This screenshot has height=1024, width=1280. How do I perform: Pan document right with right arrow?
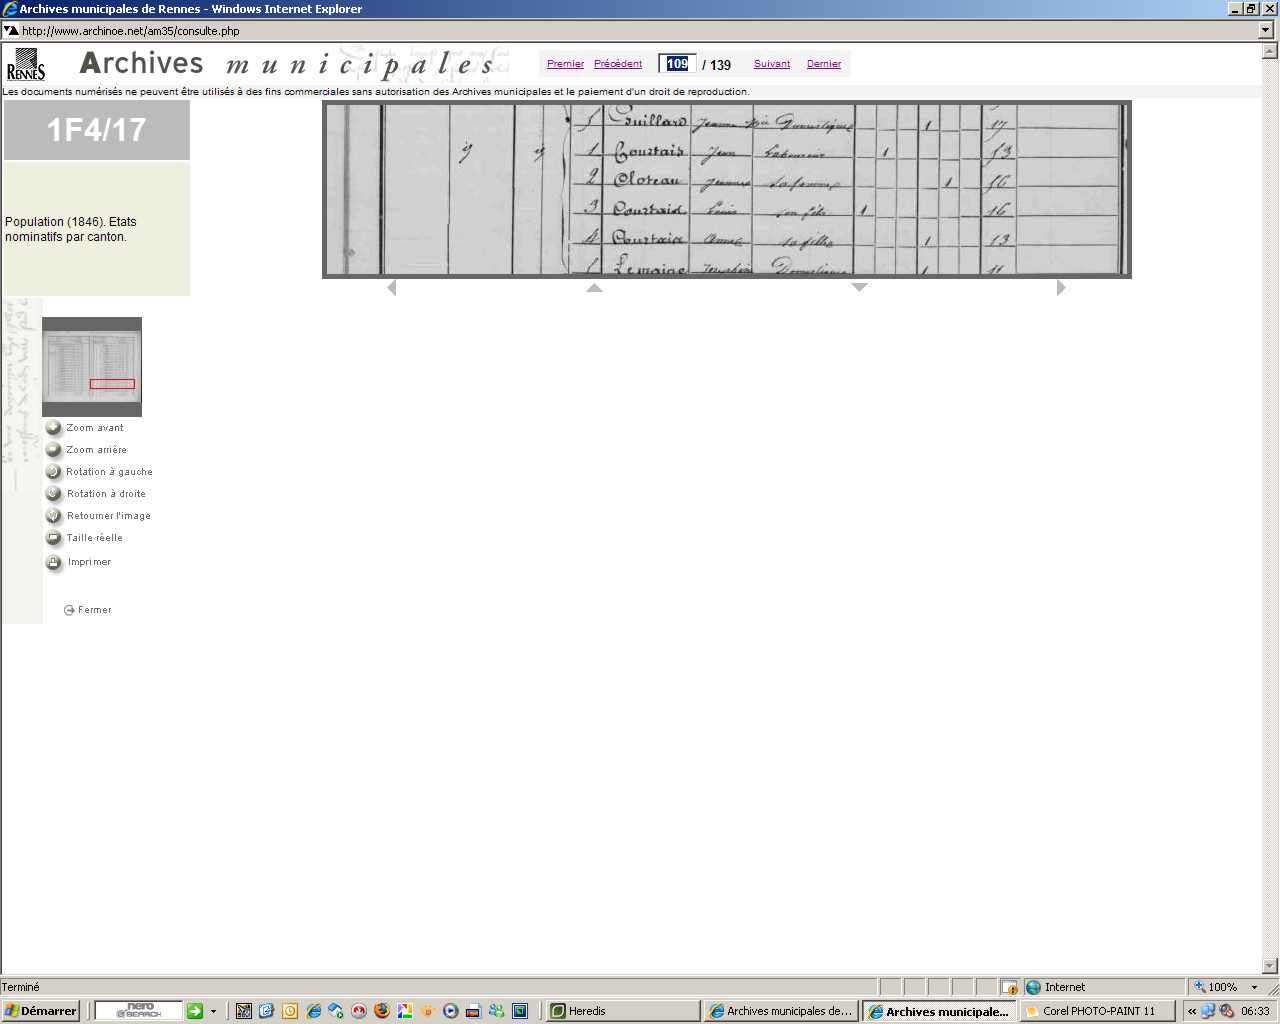1061,288
